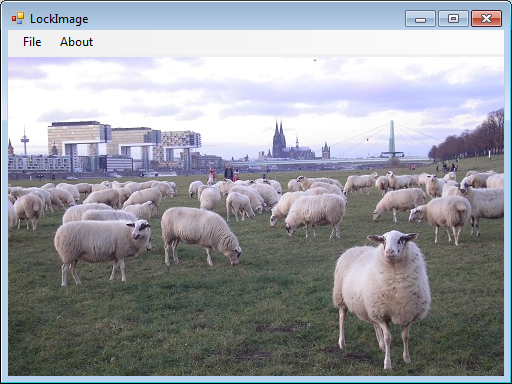
Task: Minimize the LockImage window
Action: (420, 18)
